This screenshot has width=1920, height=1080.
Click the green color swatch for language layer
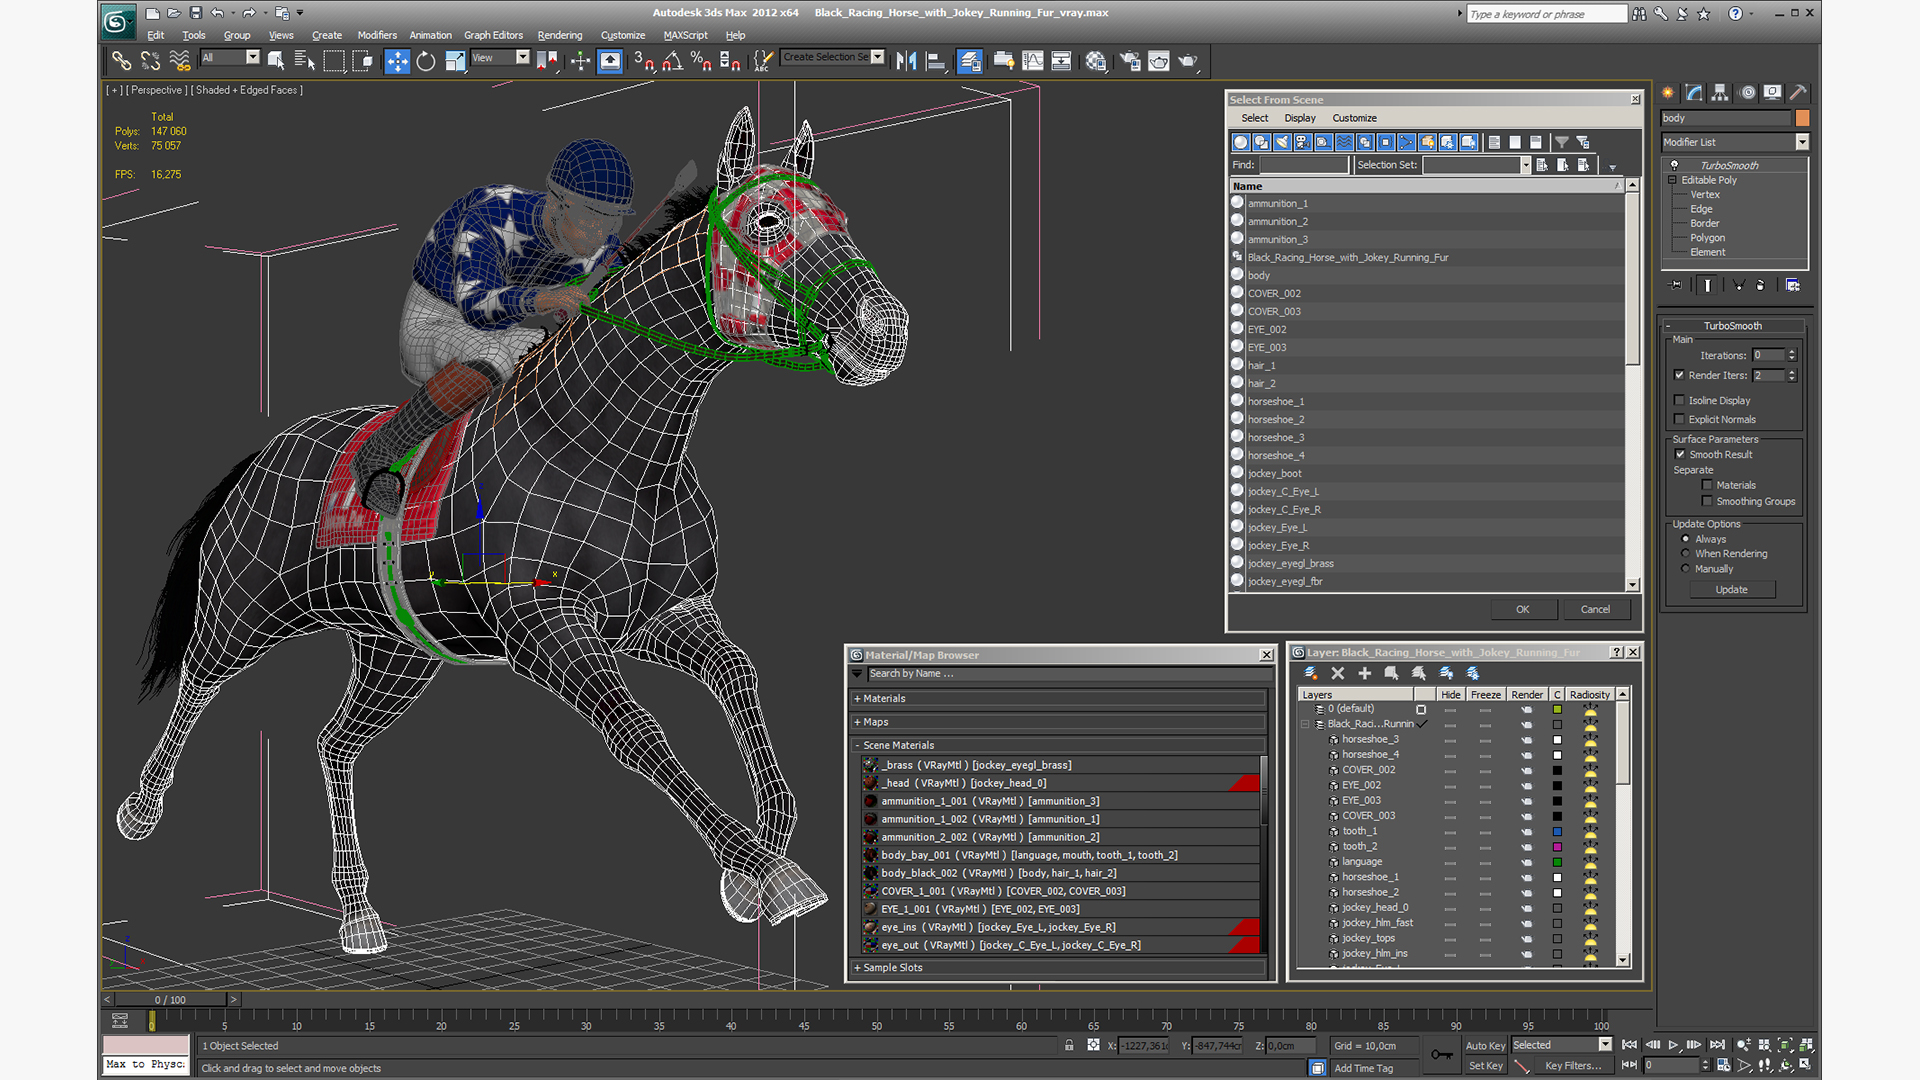tap(1557, 862)
